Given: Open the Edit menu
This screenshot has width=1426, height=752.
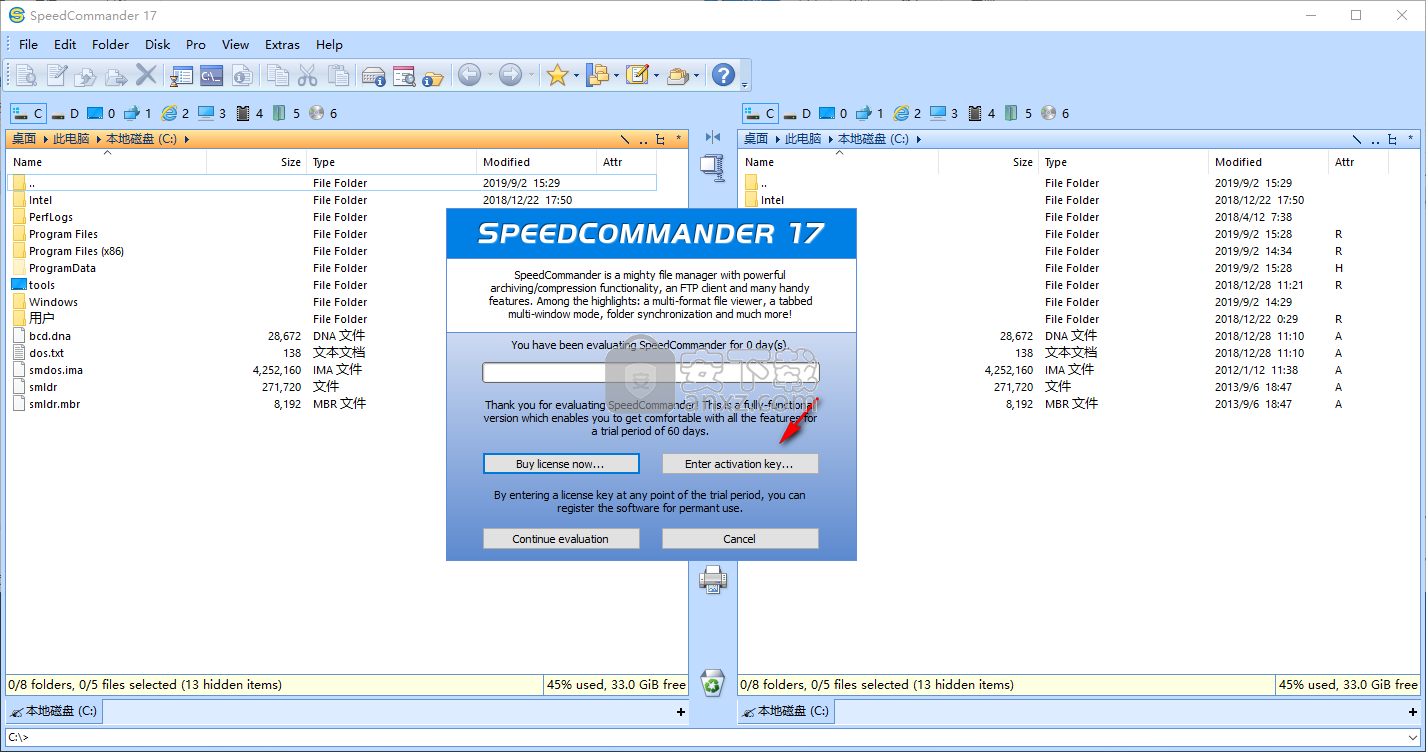Looking at the screenshot, I should (65, 44).
